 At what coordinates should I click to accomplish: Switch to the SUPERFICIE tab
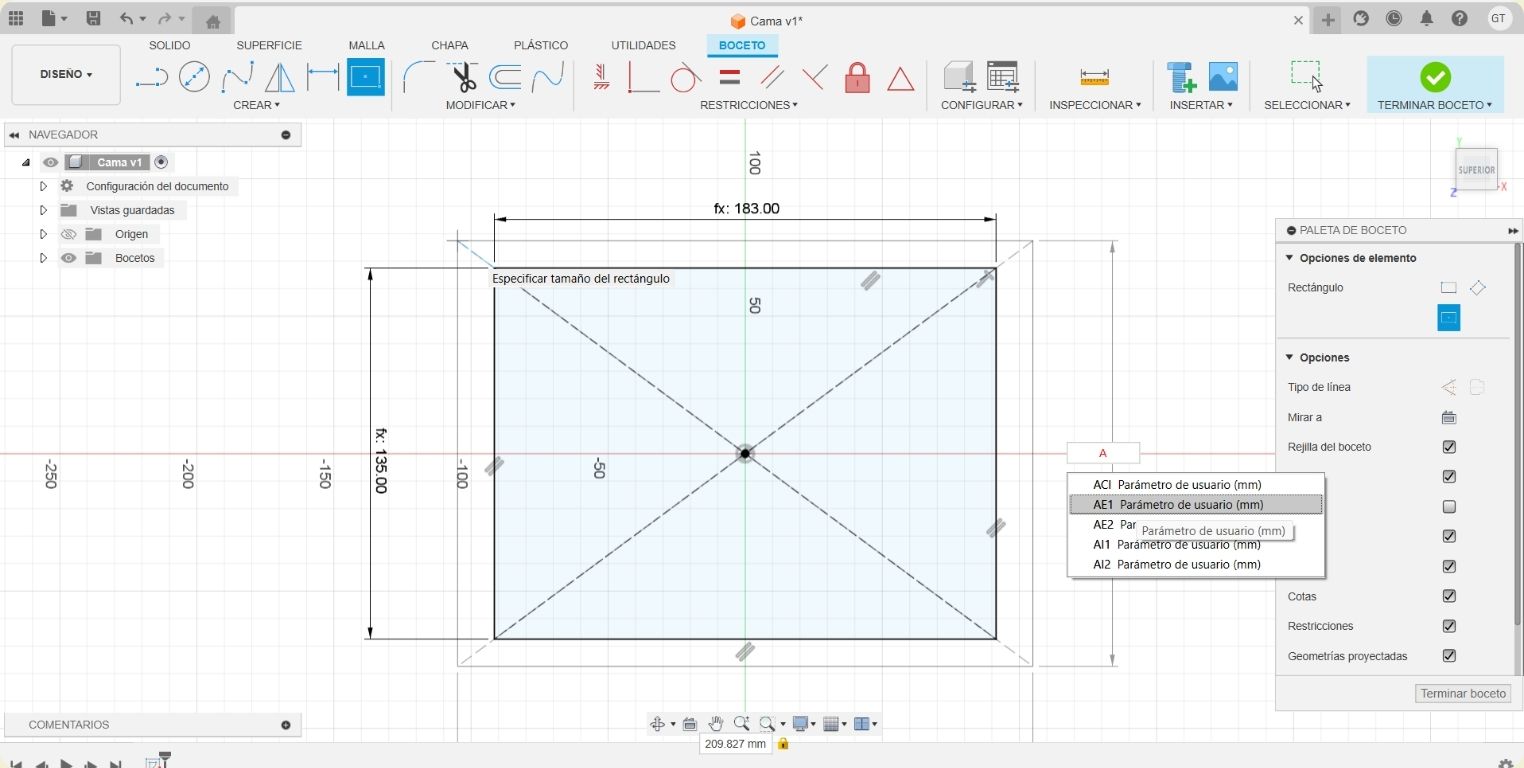[269, 45]
